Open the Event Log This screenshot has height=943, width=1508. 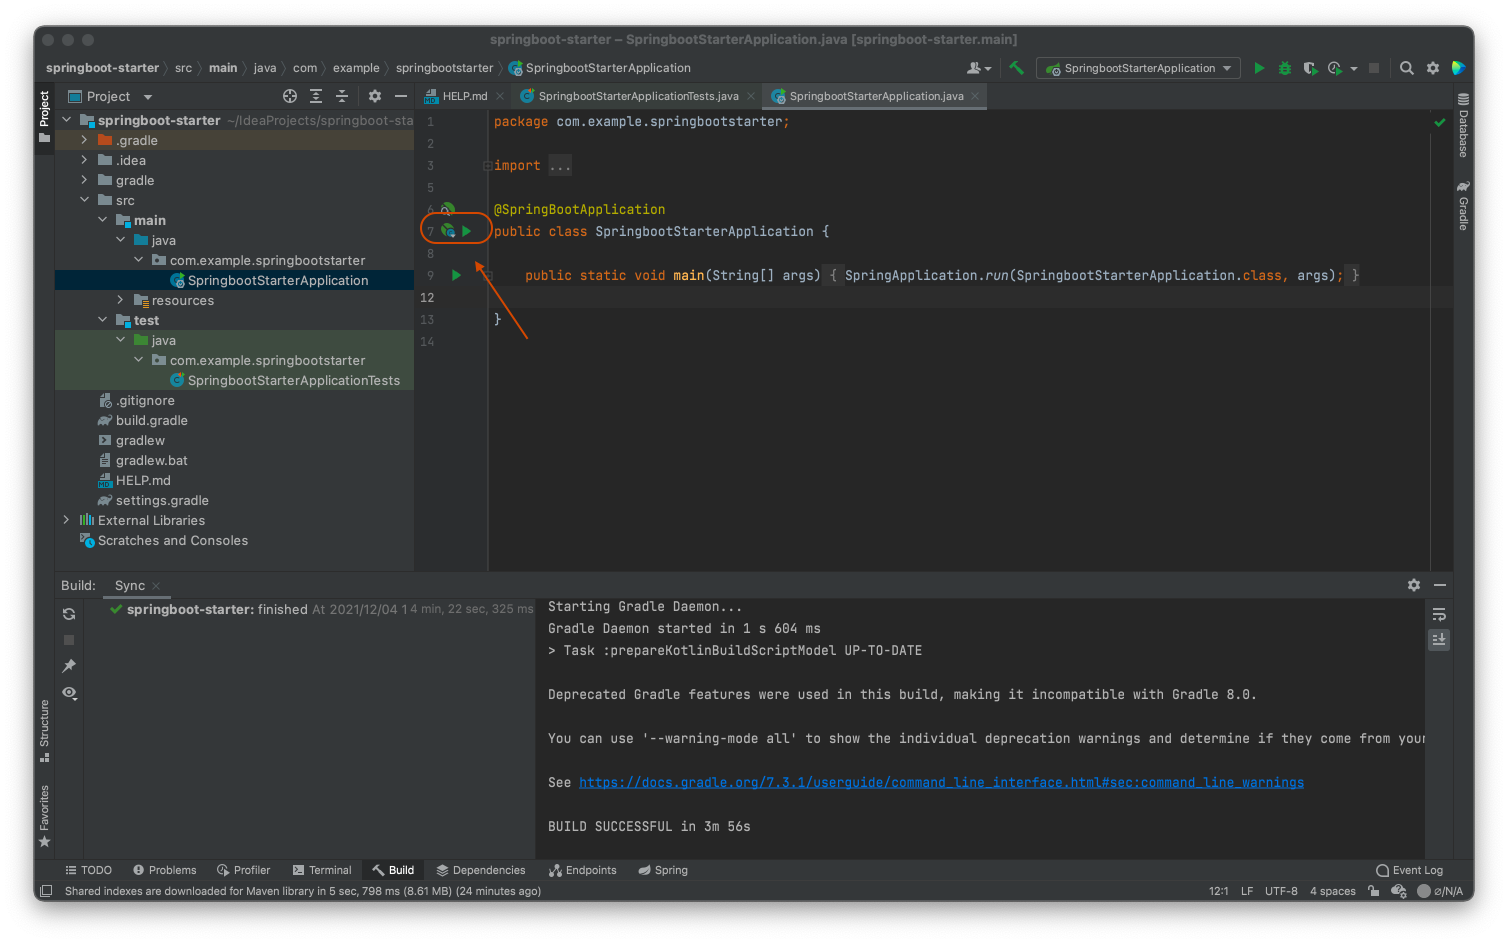click(x=1410, y=870)
